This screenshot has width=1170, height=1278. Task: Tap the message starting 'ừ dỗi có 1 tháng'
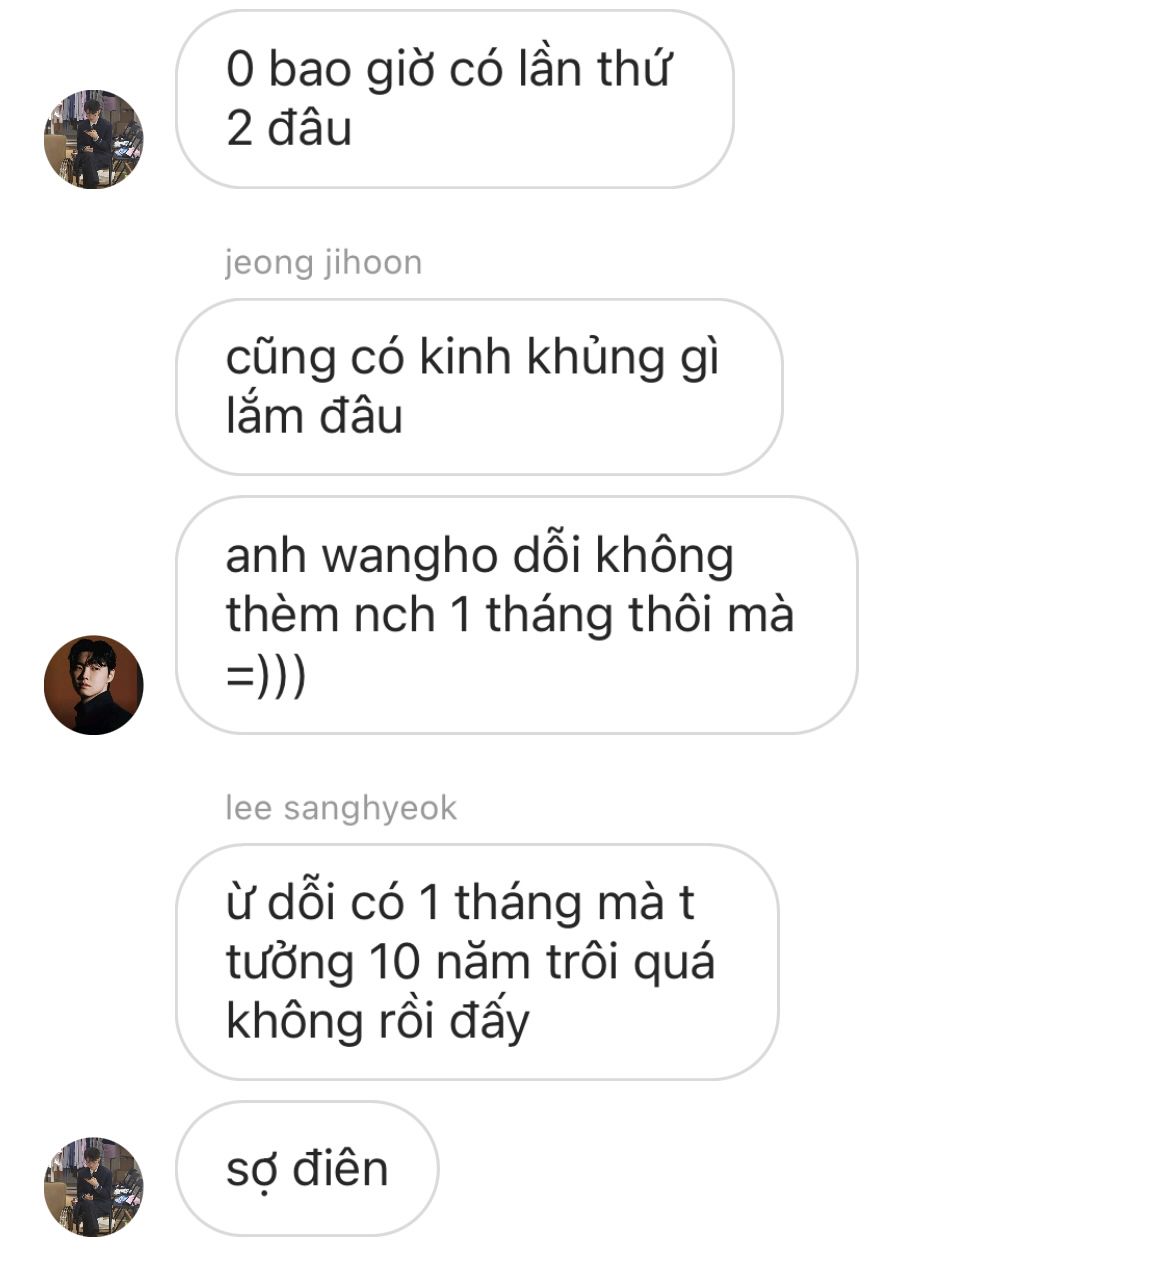coord(477,962)
